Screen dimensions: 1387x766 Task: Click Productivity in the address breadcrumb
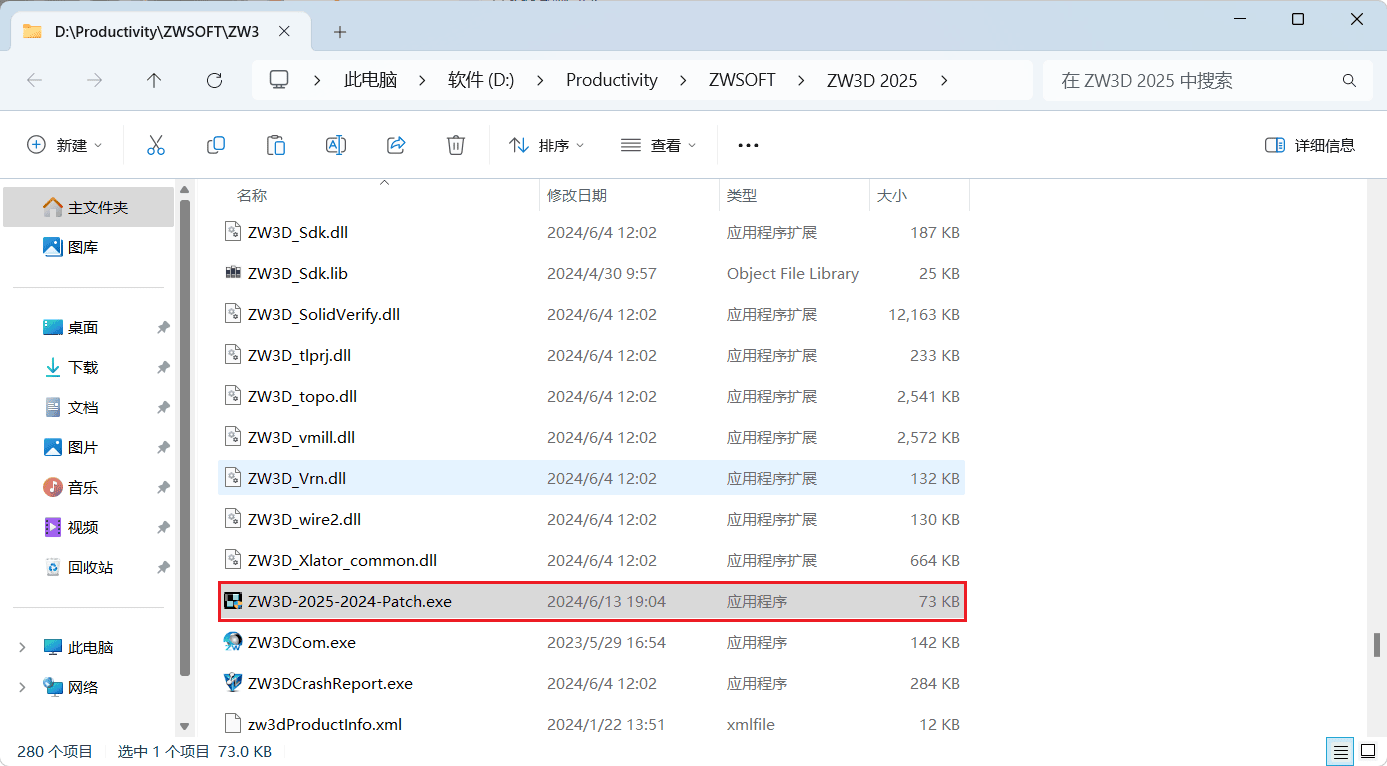[612, 80]
